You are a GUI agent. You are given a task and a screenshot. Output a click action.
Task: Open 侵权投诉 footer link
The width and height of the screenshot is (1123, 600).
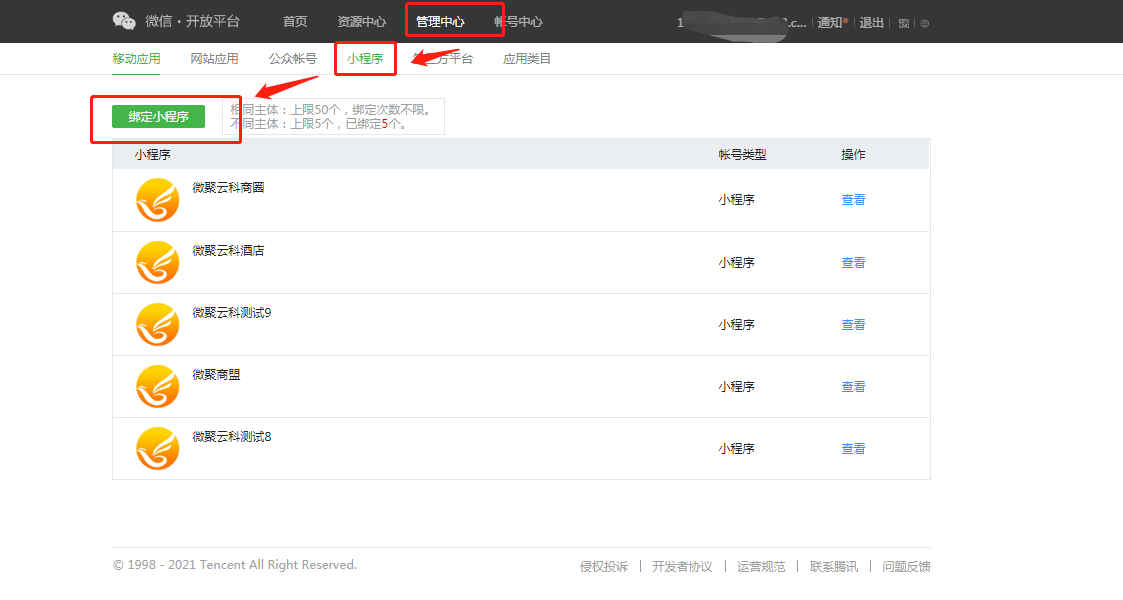click(x=604, y=566)
